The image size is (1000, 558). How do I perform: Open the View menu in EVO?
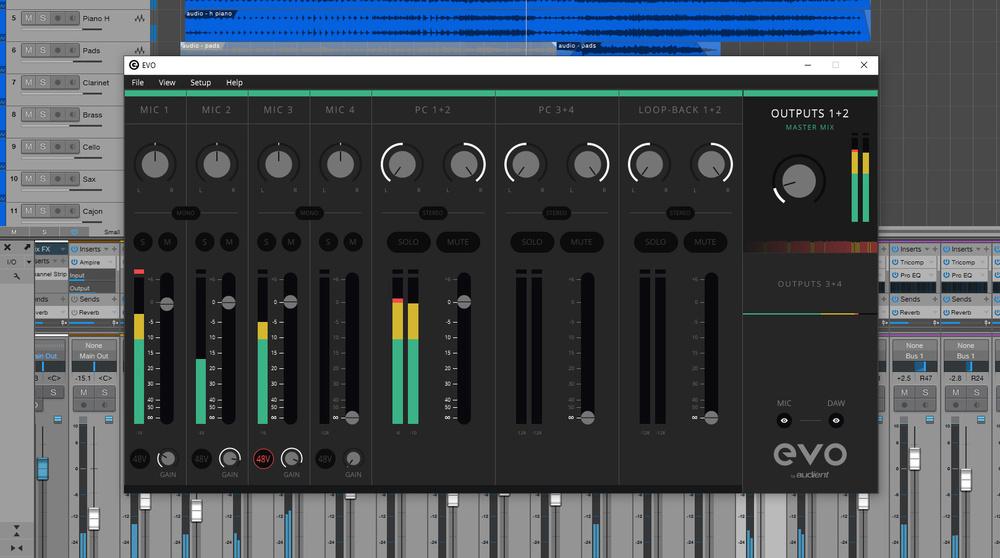(167, 82)
